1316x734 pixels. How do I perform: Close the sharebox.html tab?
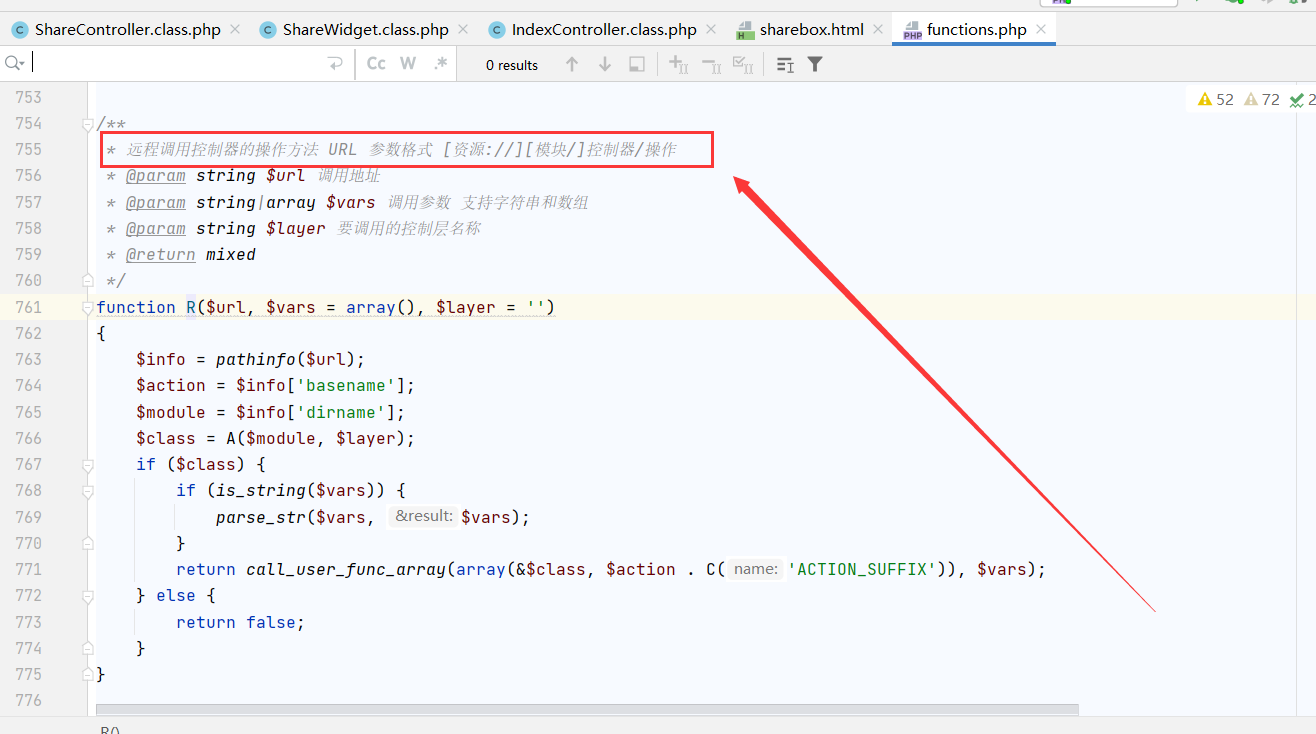point(878,29)
